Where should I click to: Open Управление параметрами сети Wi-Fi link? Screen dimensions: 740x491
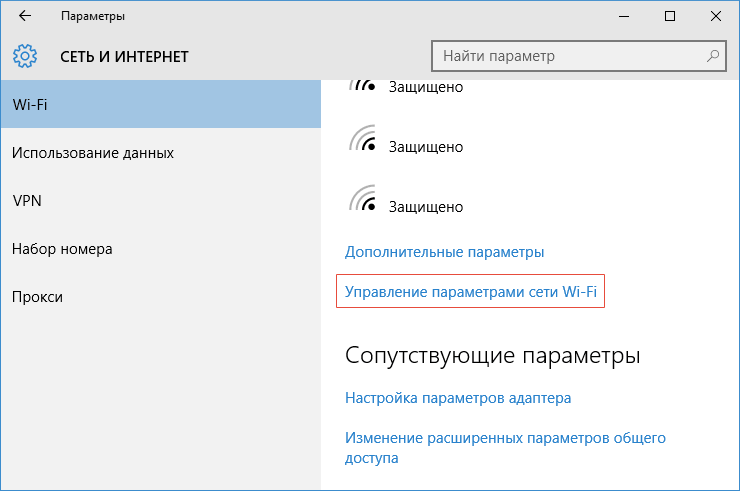pyautogui.click(x=471, y=292)
